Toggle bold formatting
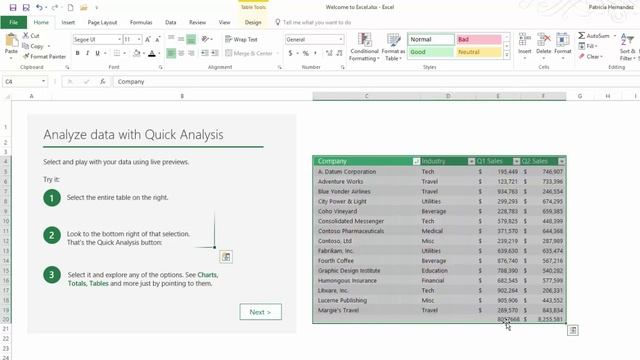Viewport: 640px width, 360px height. pyautogui.click(x=77, y=53)
